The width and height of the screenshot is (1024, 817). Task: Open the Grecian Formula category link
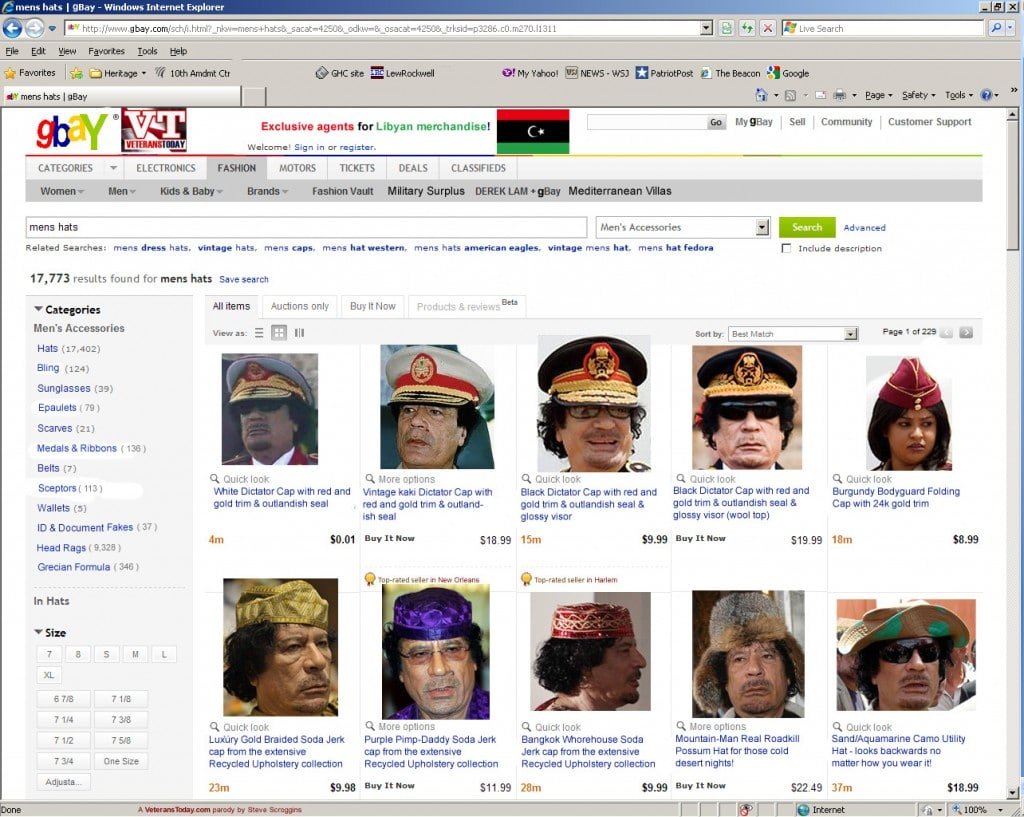74,567
